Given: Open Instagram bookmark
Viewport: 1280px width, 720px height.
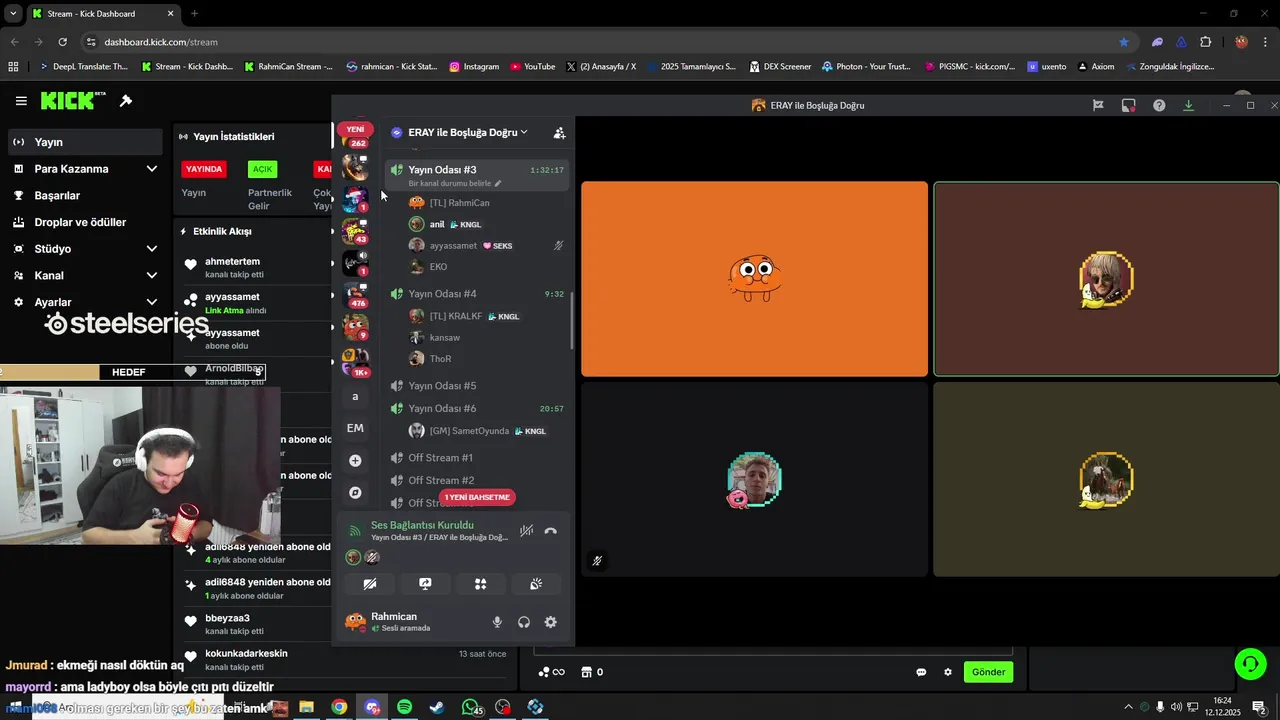Looking at the screenshot, I should 474,67.
